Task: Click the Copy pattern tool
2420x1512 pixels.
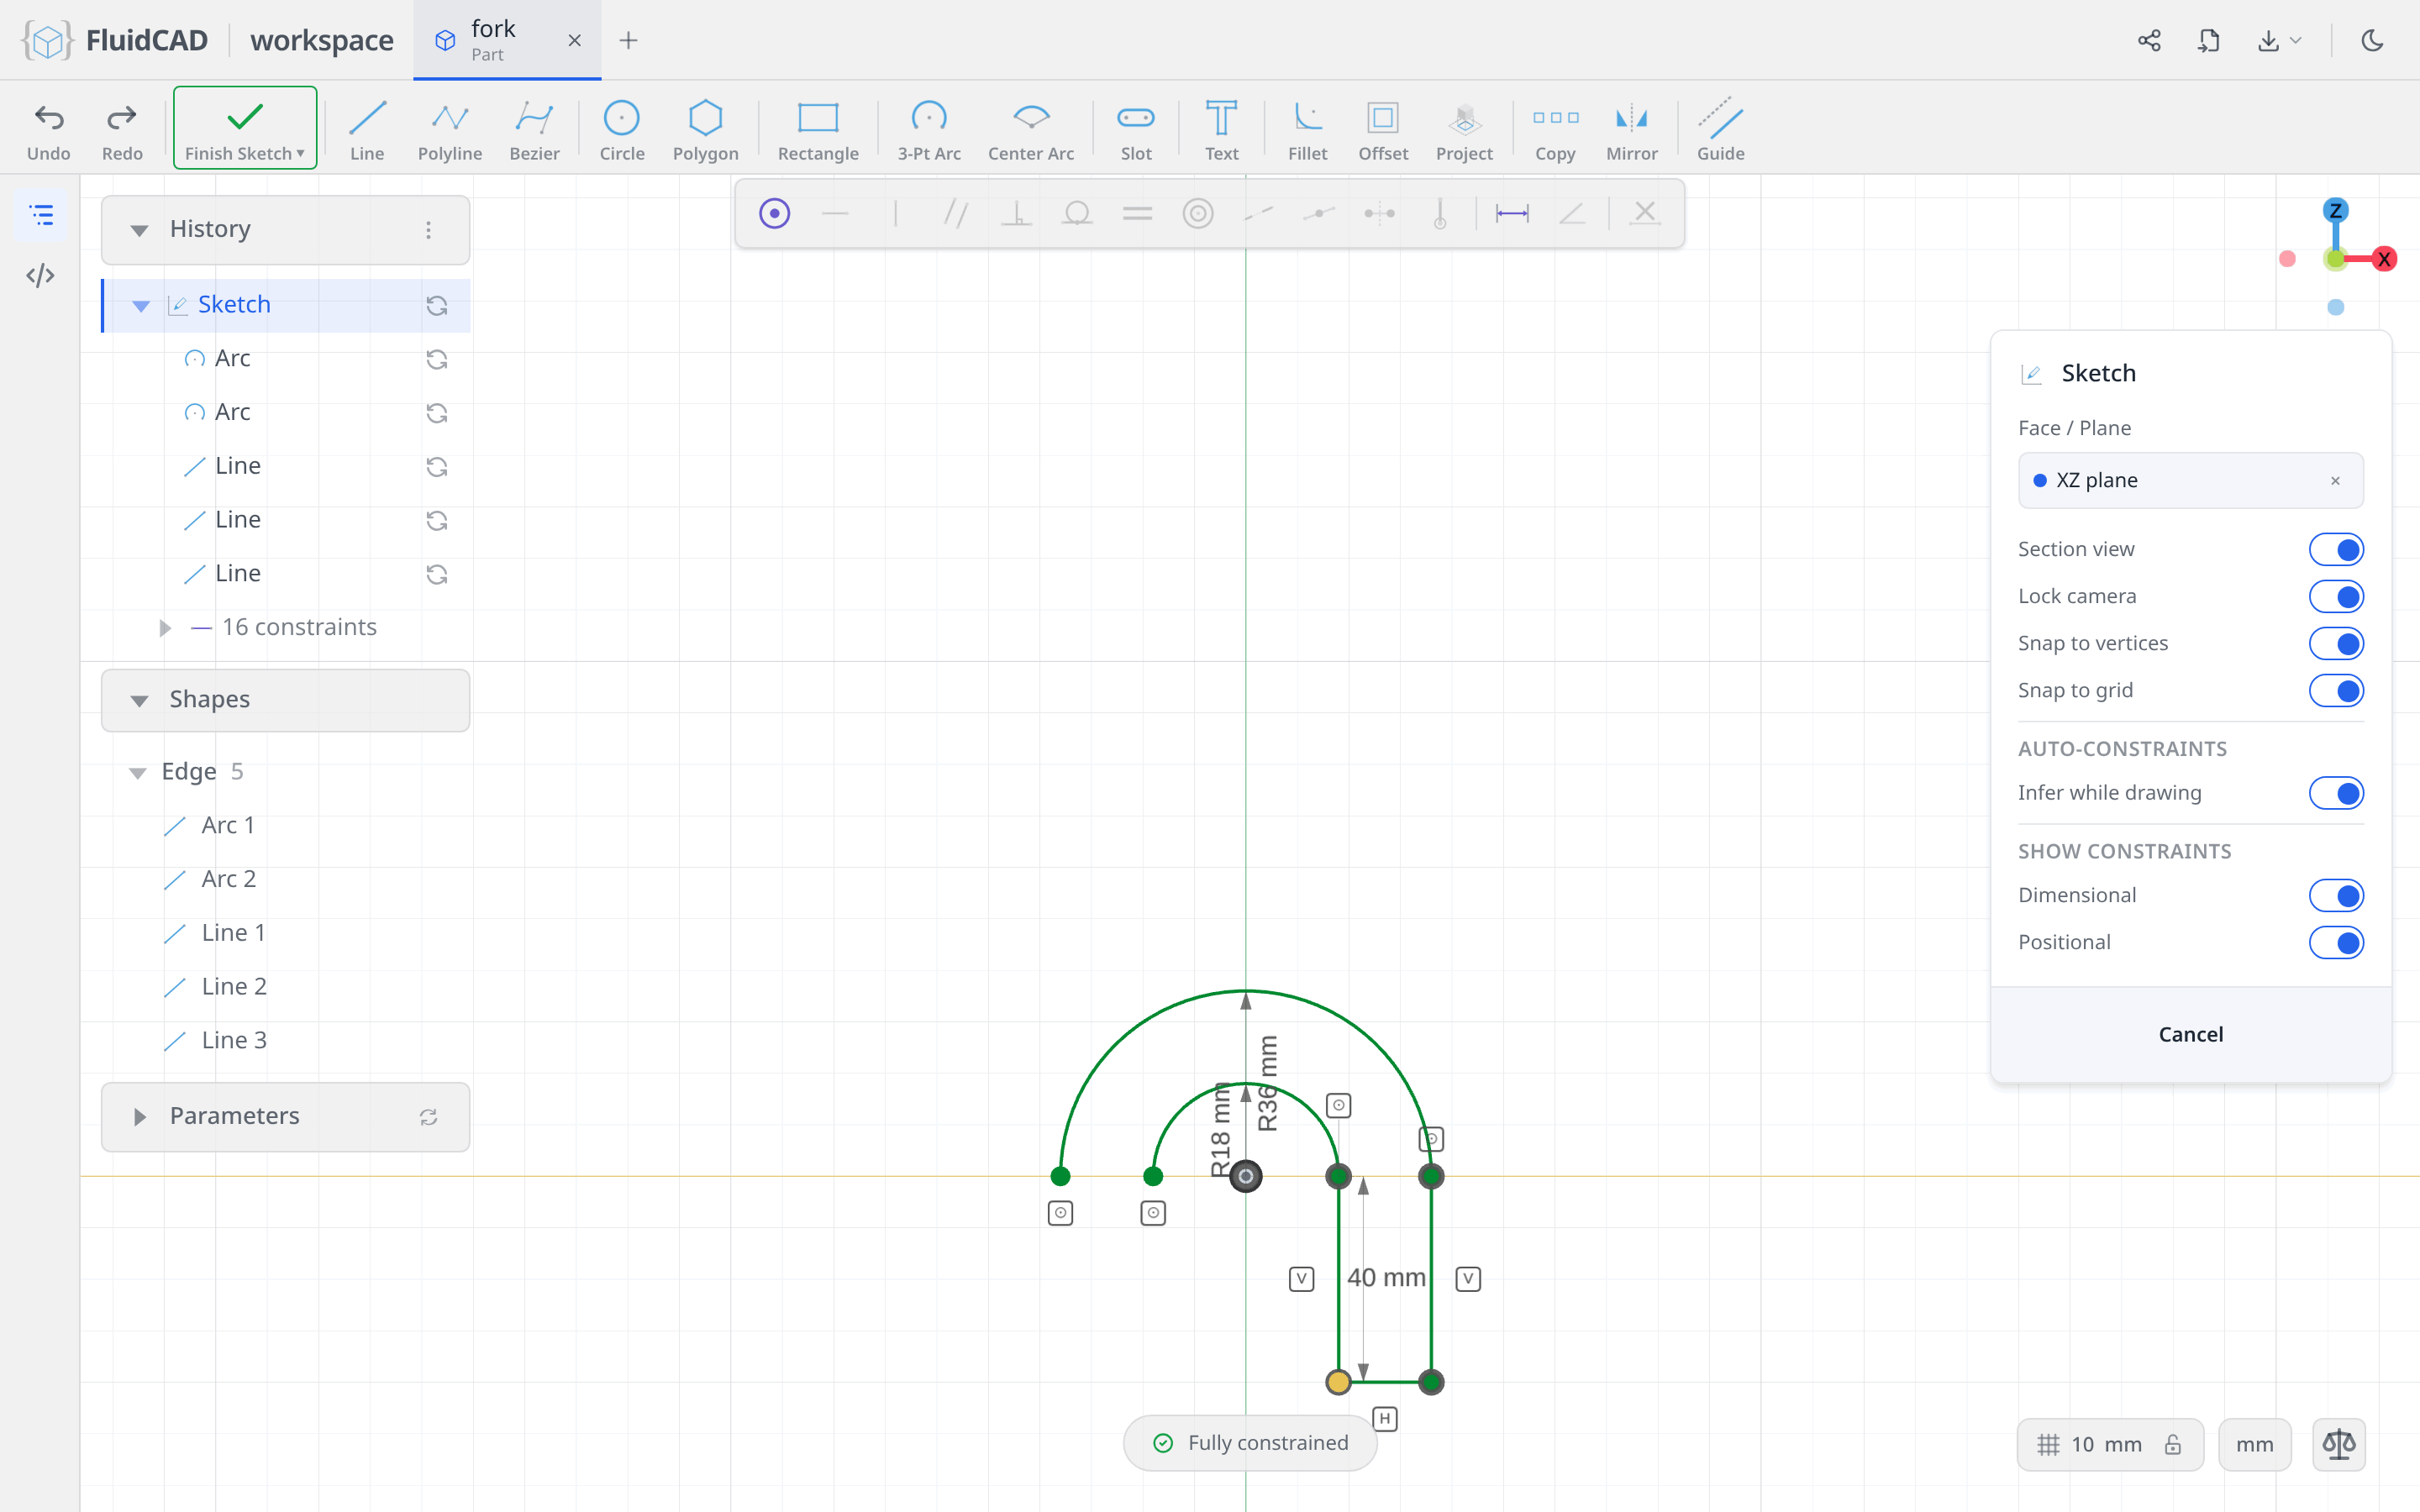Action: click(x=1555, y=129)
